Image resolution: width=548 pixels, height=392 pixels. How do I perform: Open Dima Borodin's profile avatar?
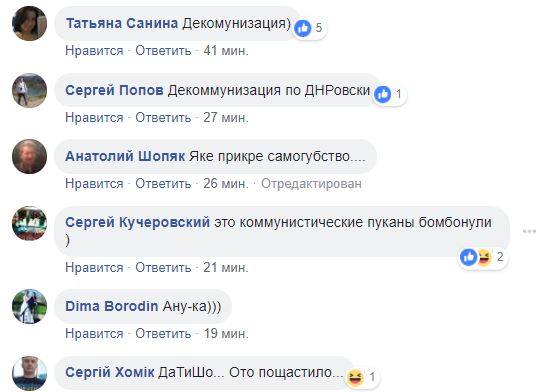pos(29,306)
